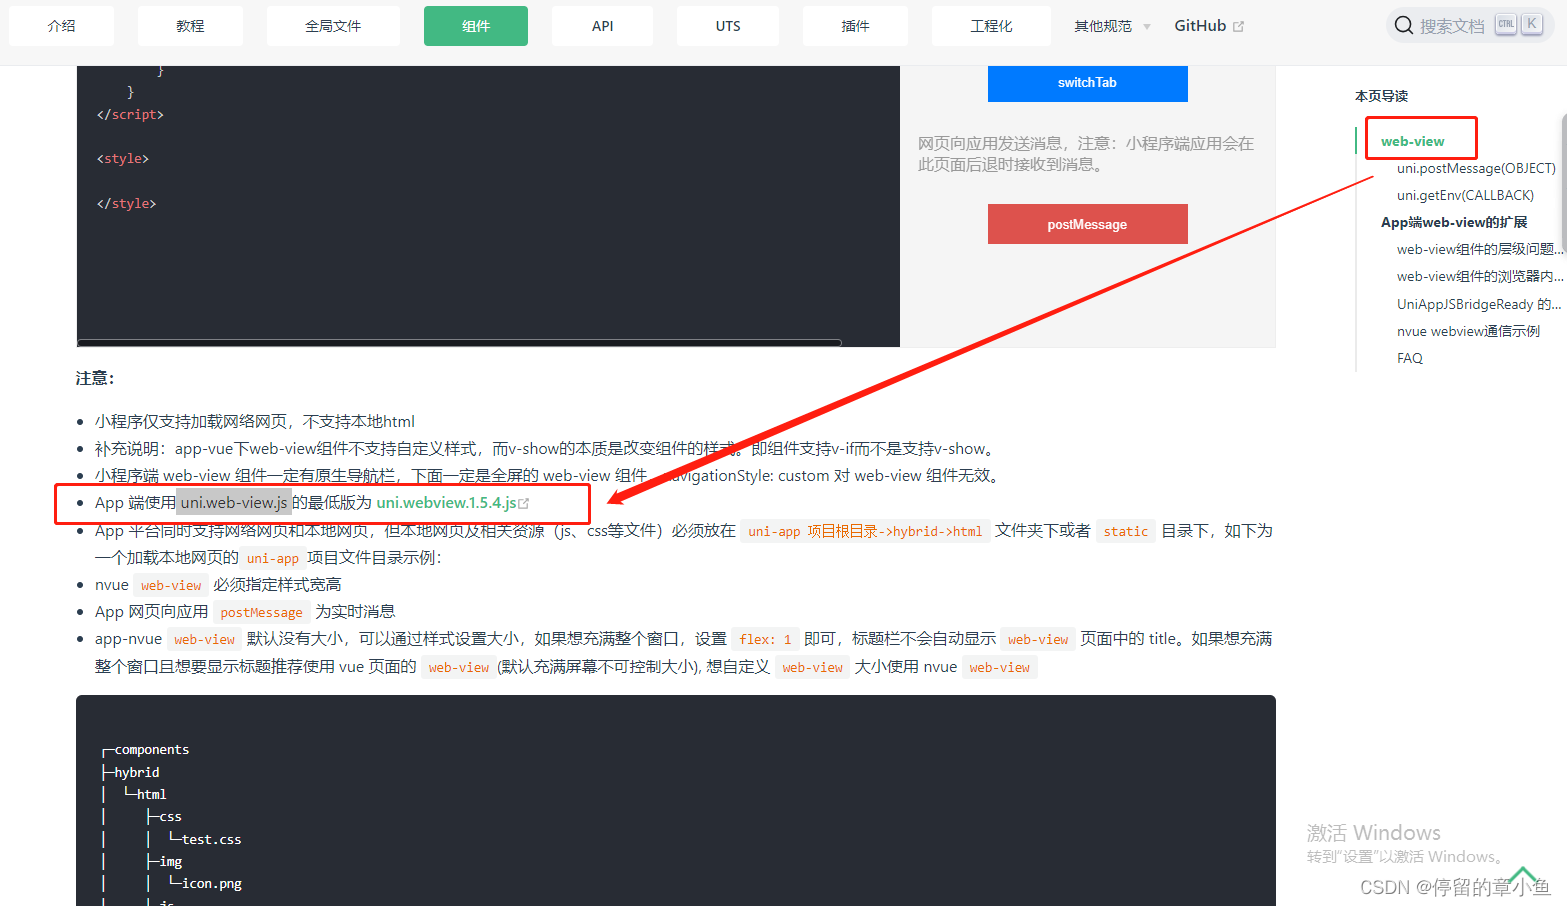Go to uni.getEnv(CALLBACK) outline entry

click(x=1465, y=195)
